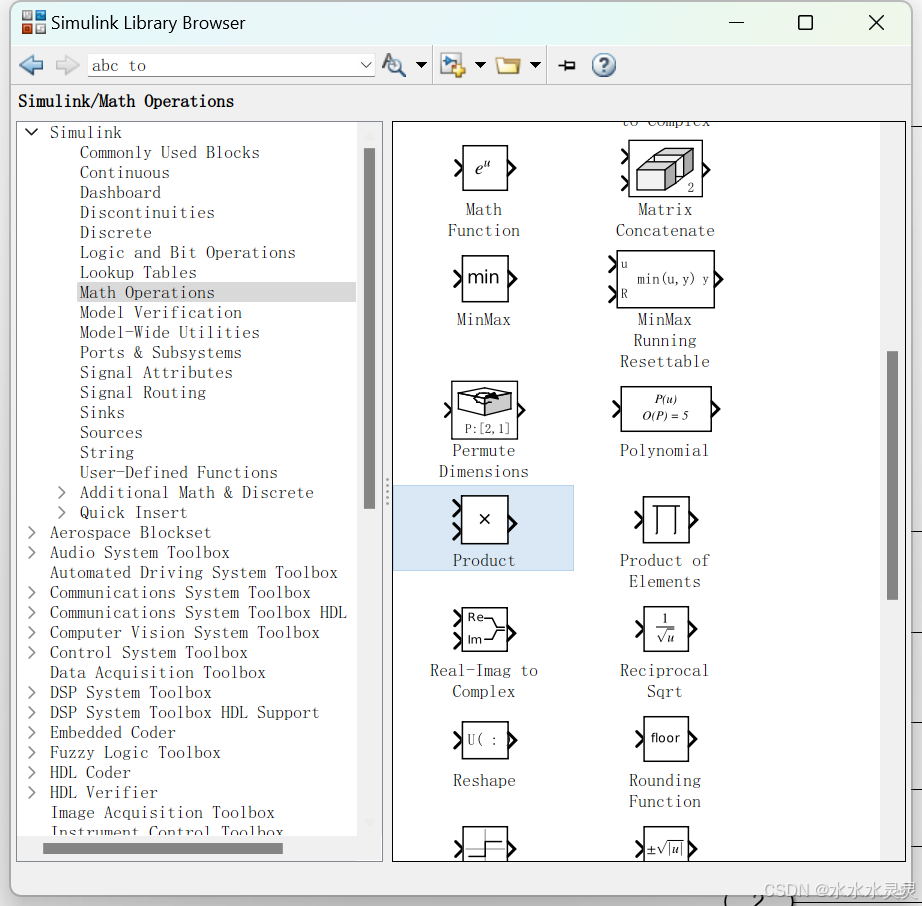This screenshot has height=906, width=922.
Task: Select the Product block icon
Action: (x=484, y=520)
